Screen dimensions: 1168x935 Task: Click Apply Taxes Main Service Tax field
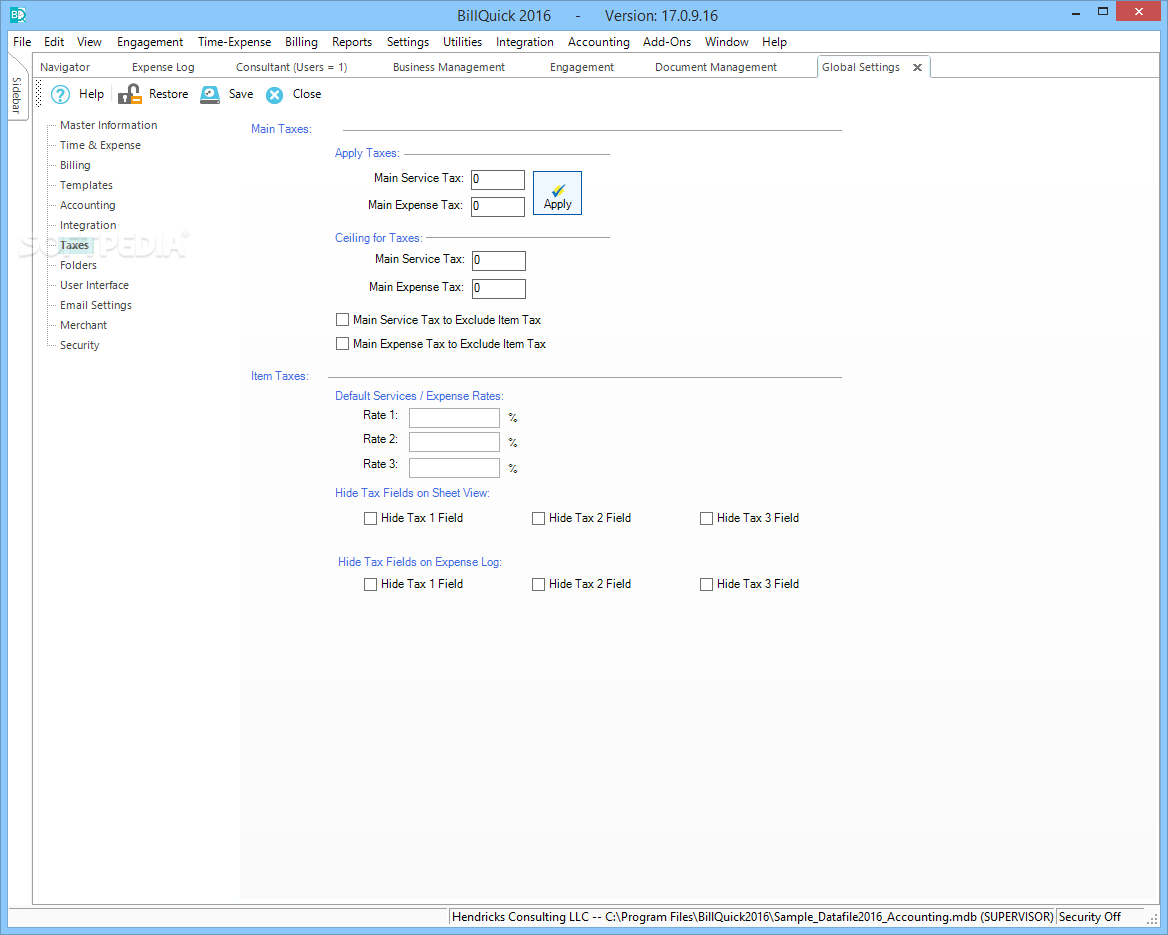(498, 180)
